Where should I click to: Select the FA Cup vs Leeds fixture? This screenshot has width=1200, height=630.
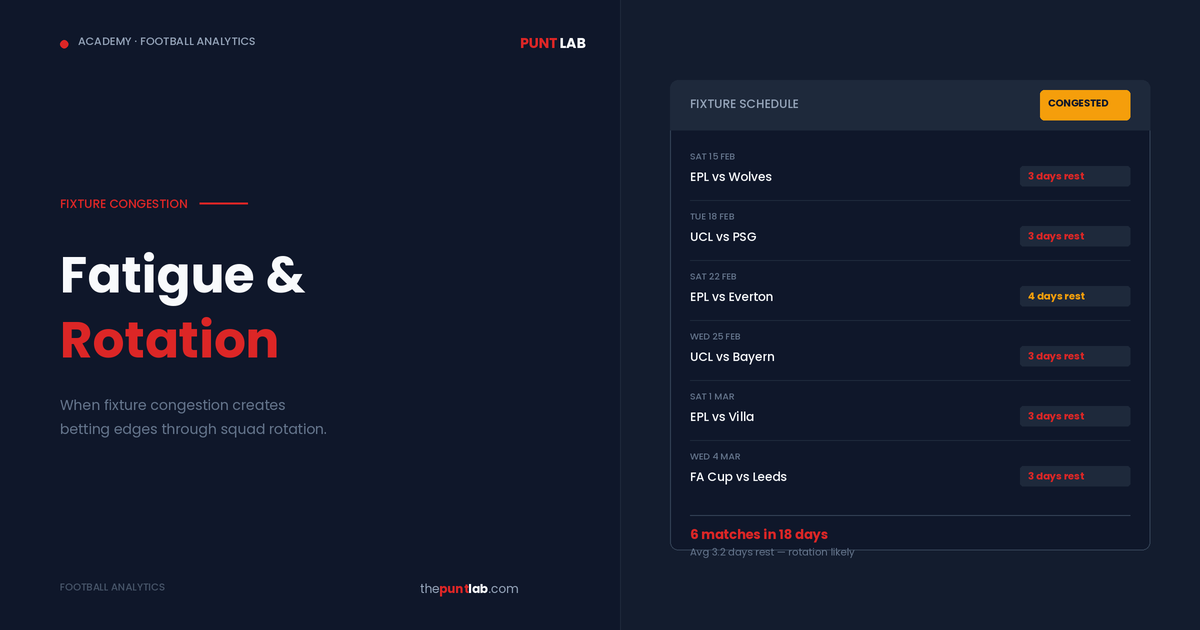click(738, 477)
